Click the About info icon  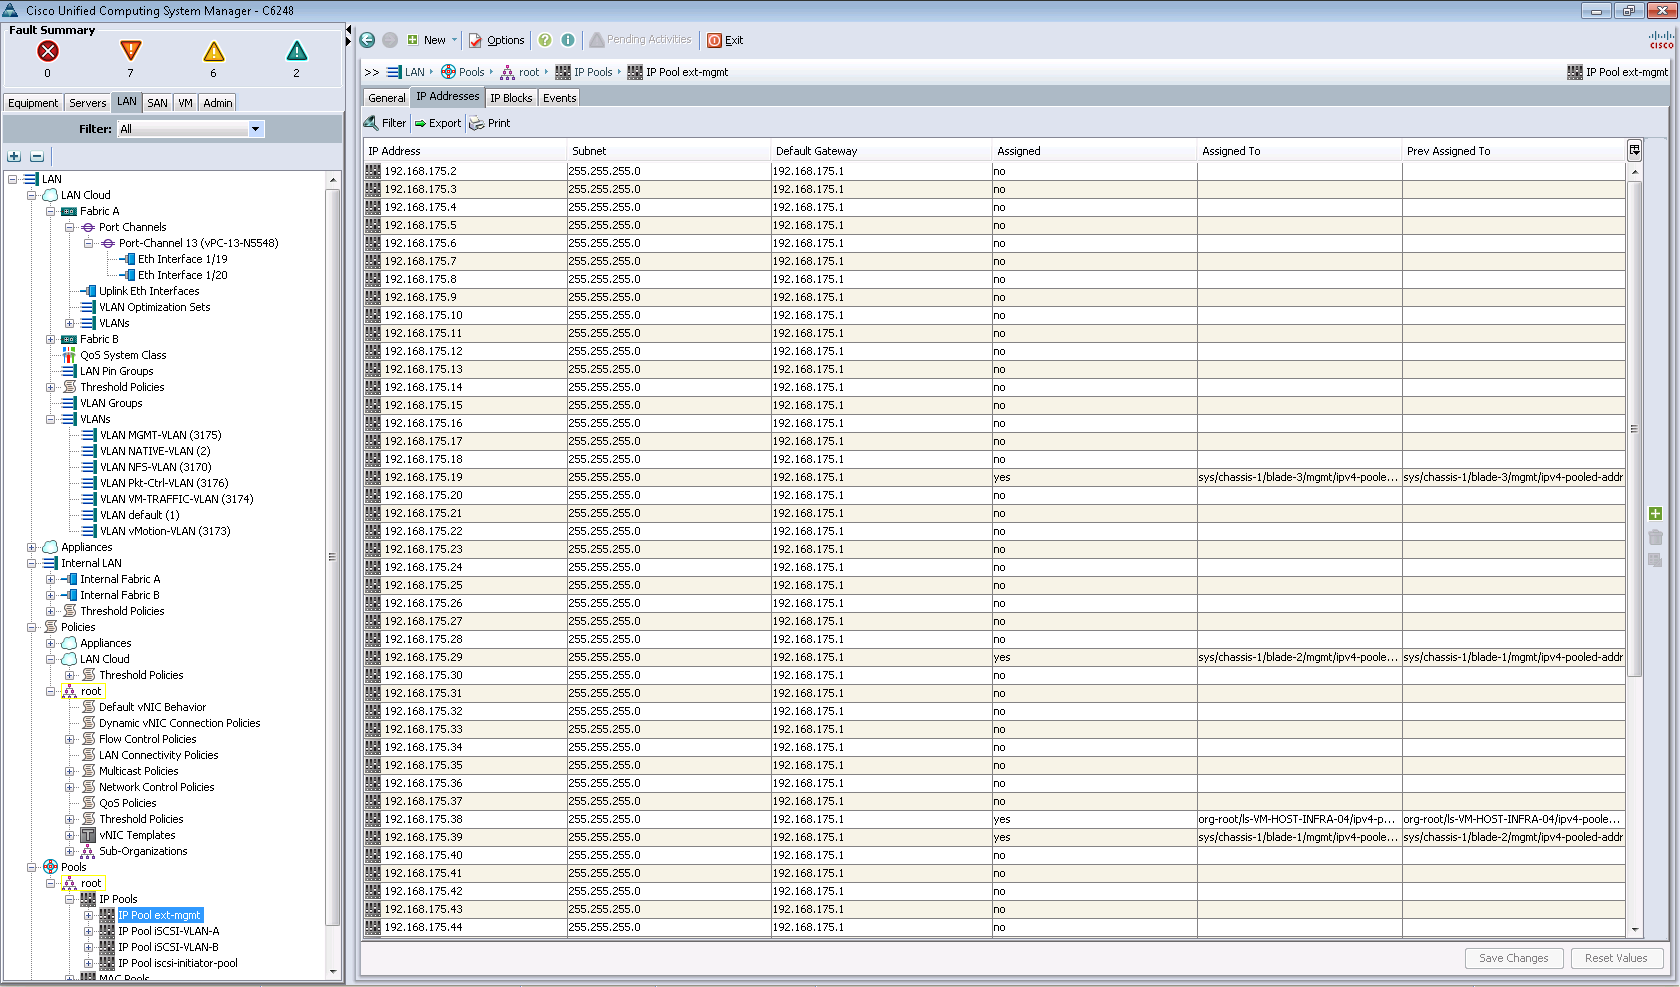(568, 40)
